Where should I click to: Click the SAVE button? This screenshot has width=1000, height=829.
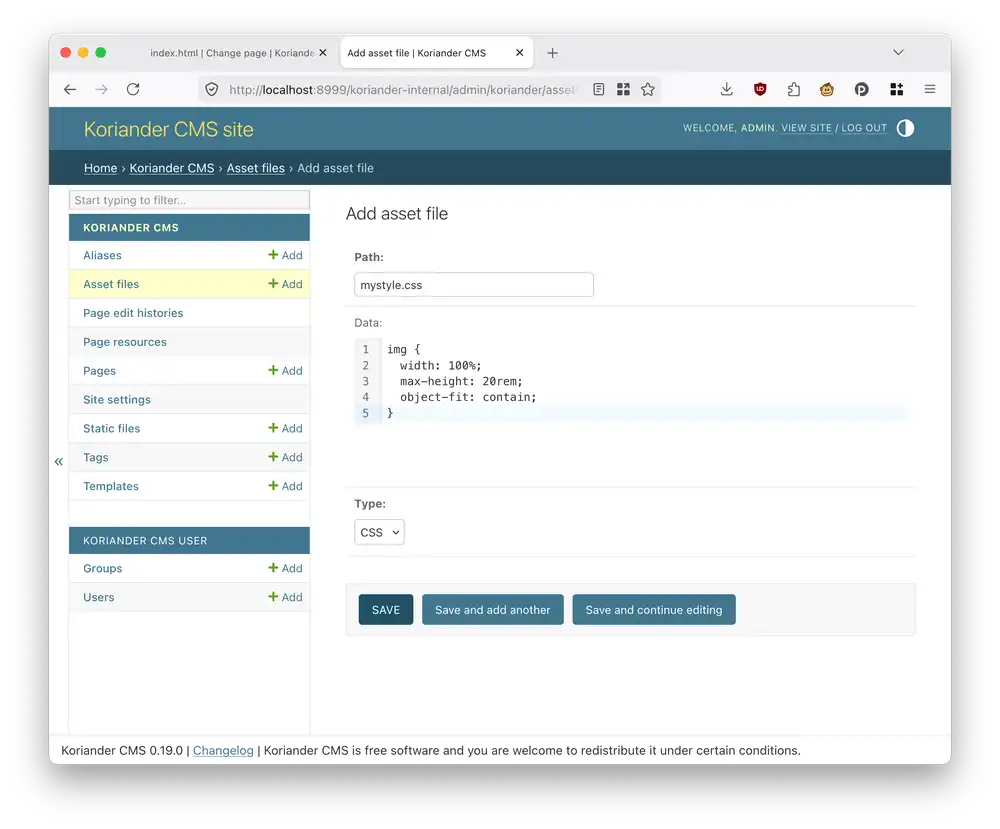pyautogui.click(x=386, y=610)
